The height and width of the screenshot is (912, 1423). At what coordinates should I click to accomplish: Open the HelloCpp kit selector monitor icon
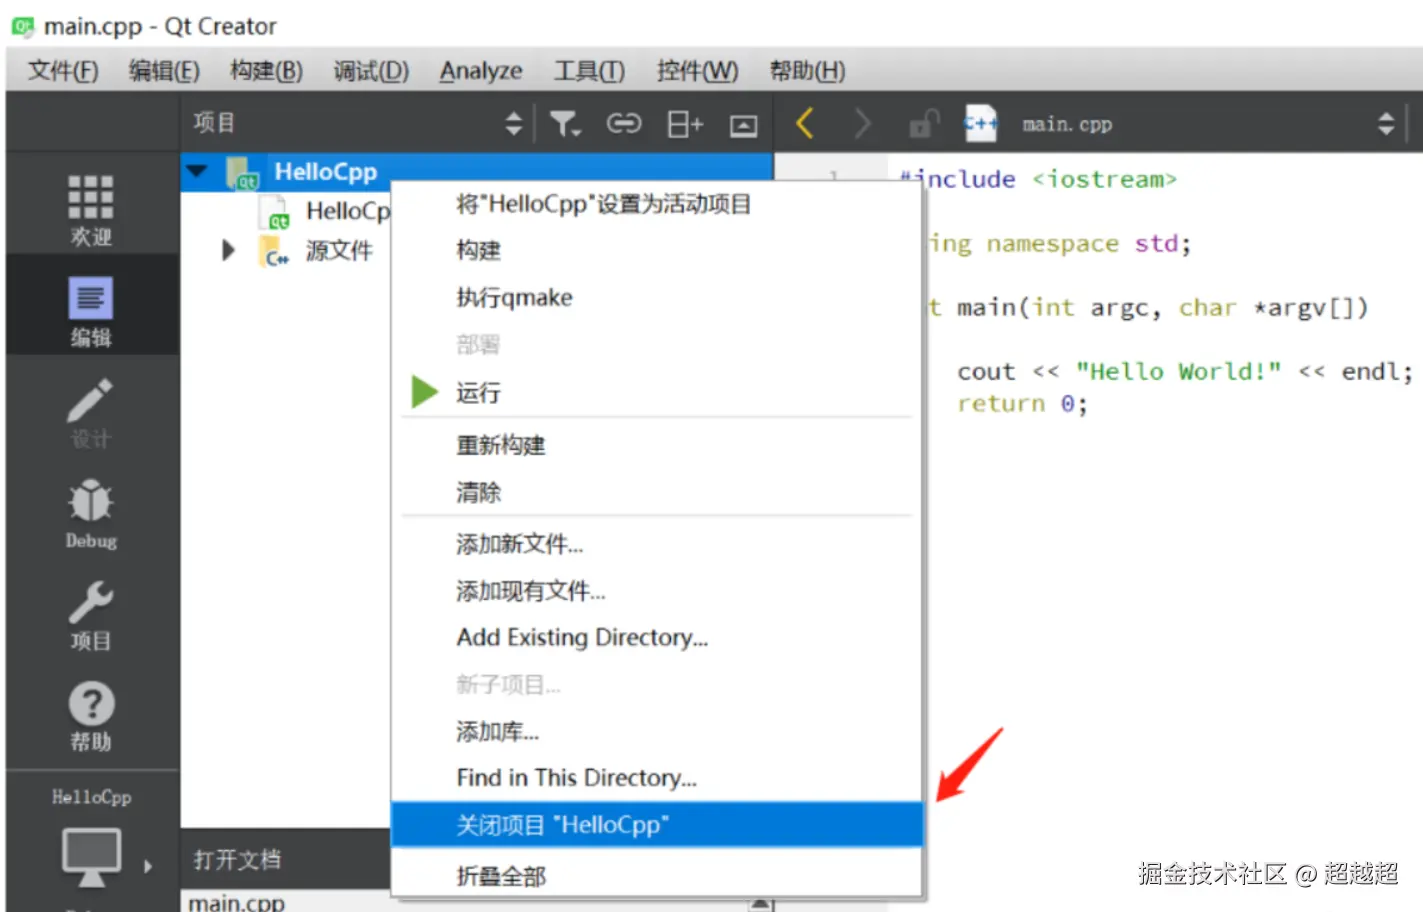[x=92, y=856]
